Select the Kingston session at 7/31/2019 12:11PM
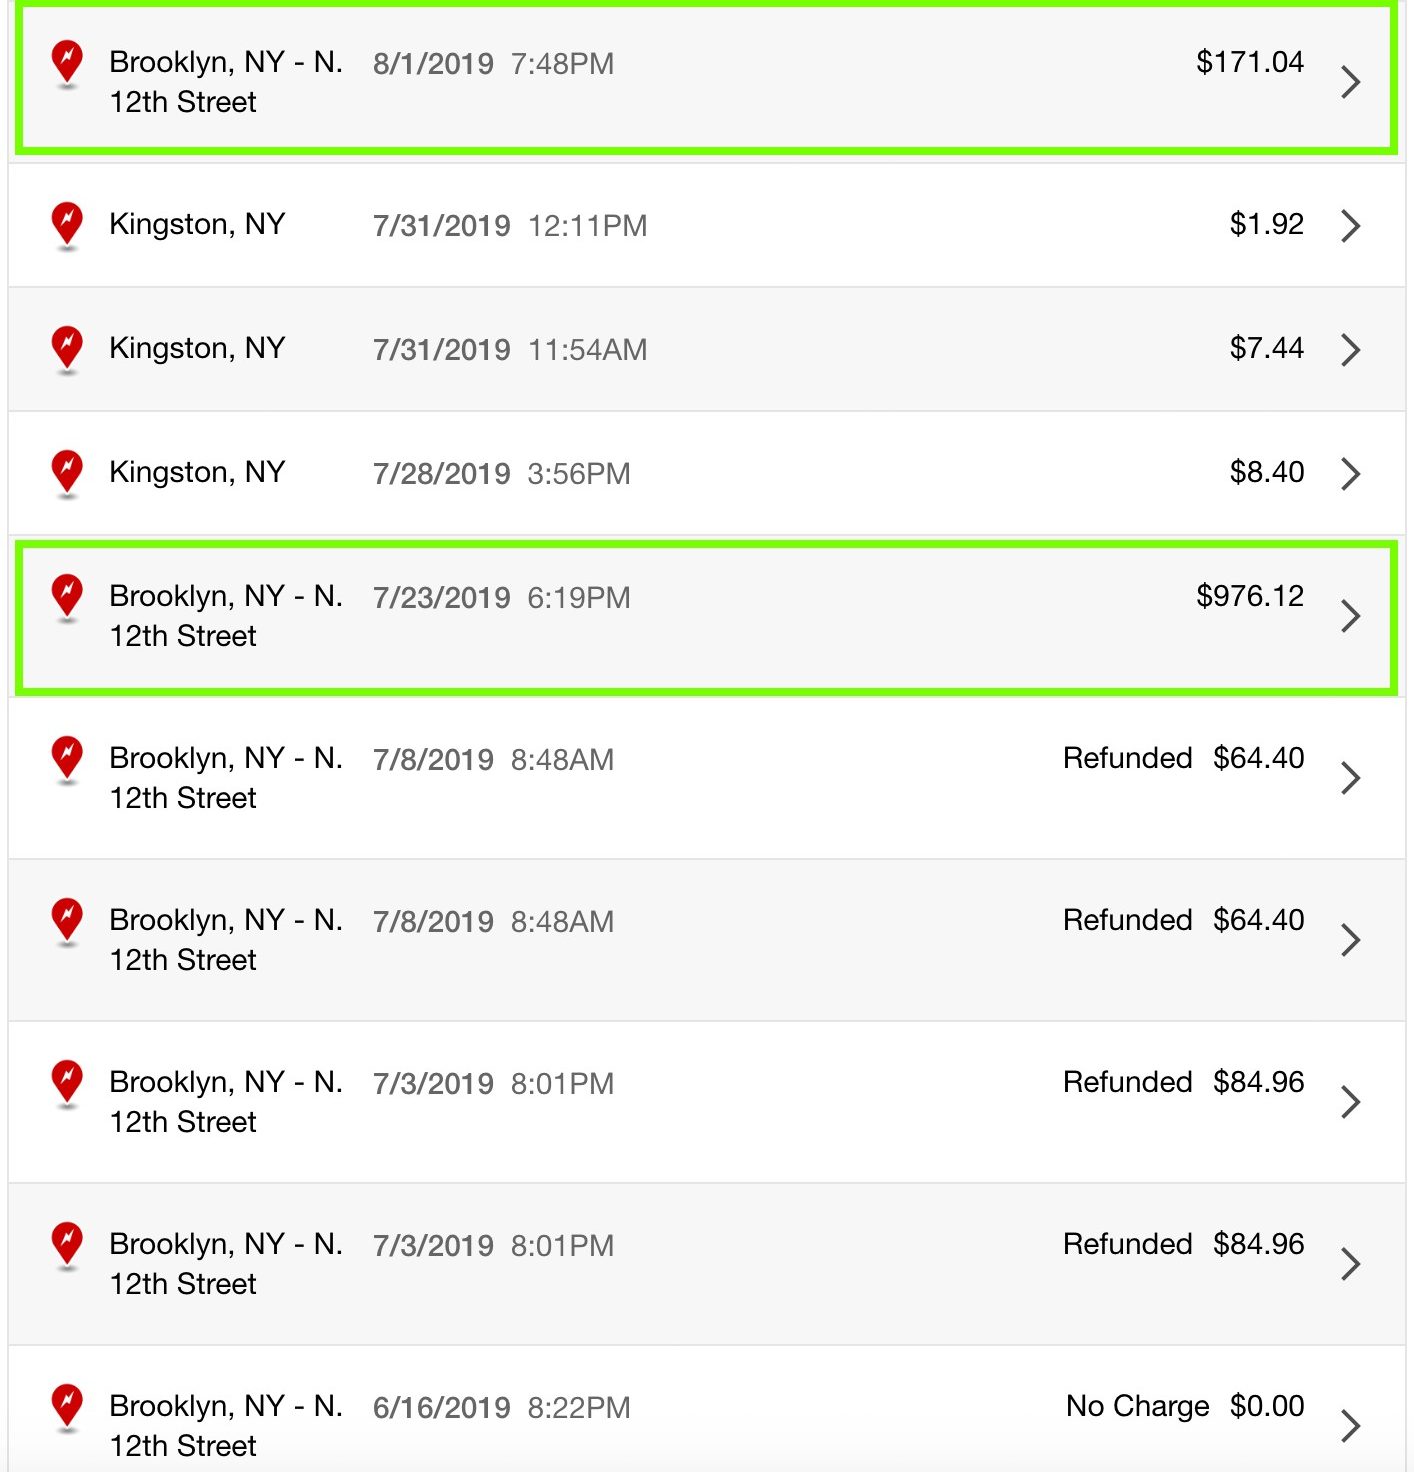 pyautogui.click(x=706, y=226)
